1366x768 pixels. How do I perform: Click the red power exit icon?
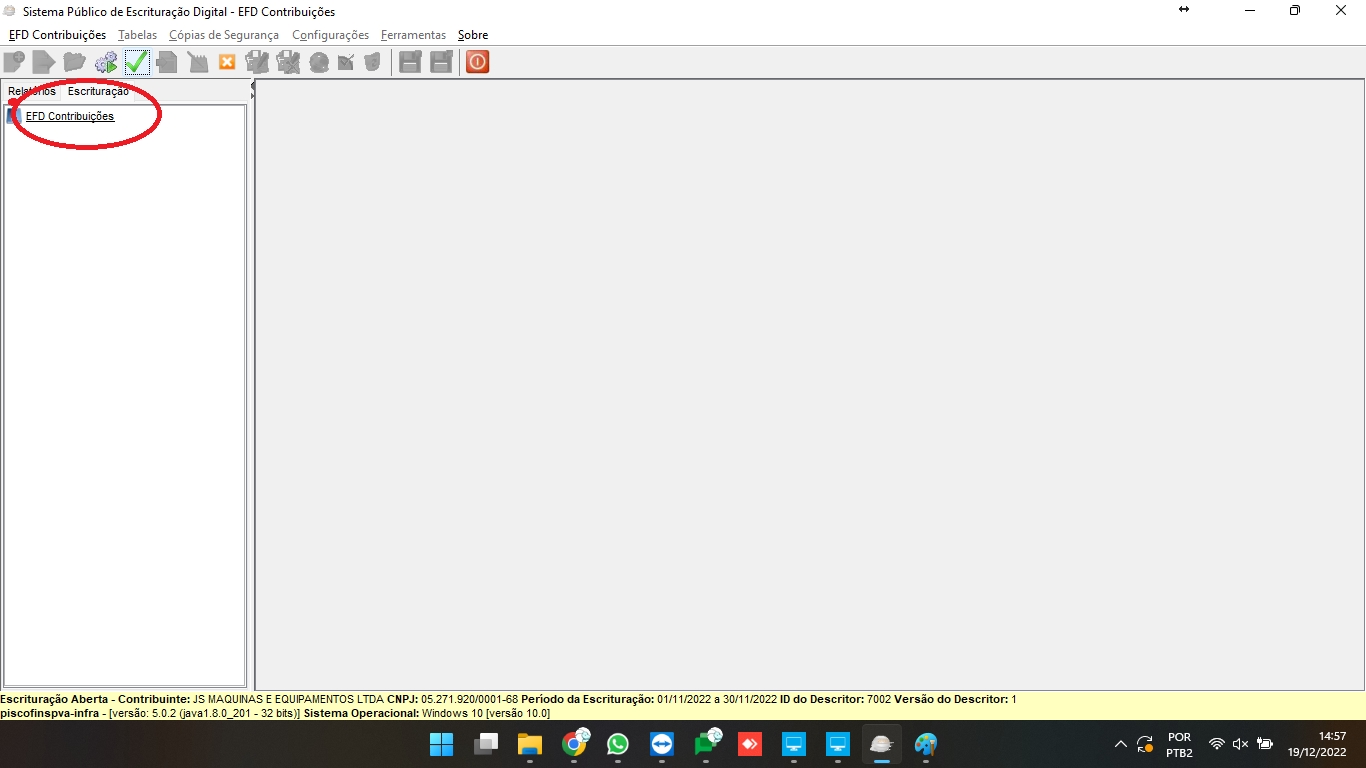click(x=478, y=62)
